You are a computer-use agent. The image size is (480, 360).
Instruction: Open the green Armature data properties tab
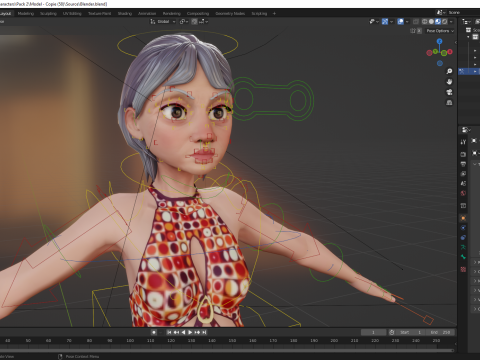coord(463,247)
